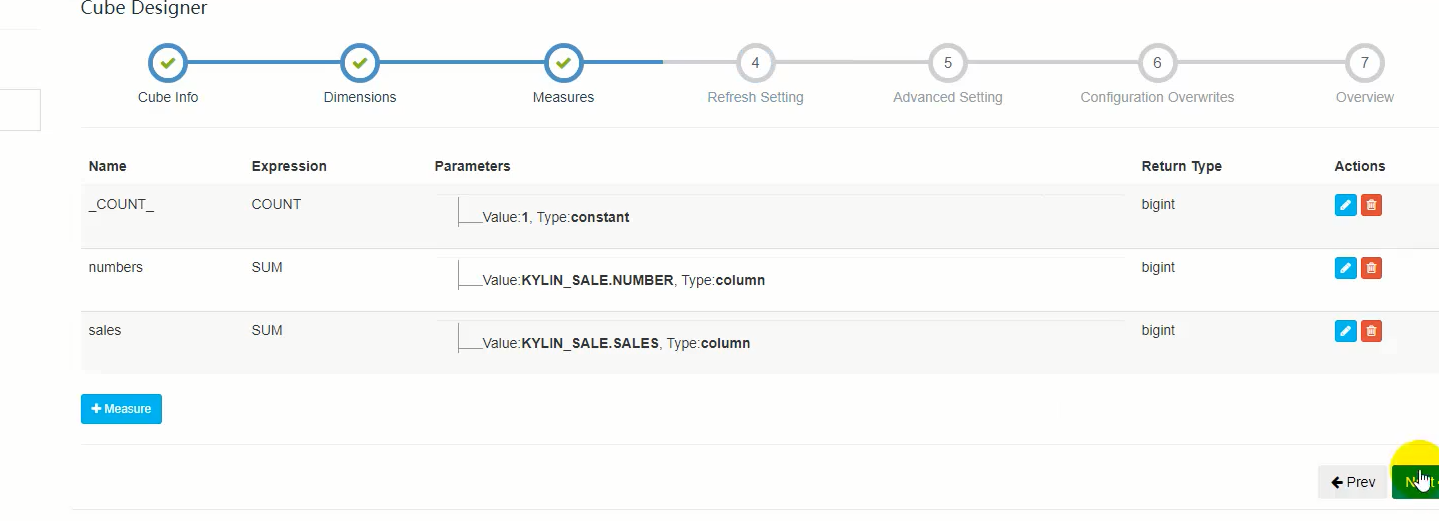
Task: Proceed with the green Next button
Action: tap(1415, 482)
